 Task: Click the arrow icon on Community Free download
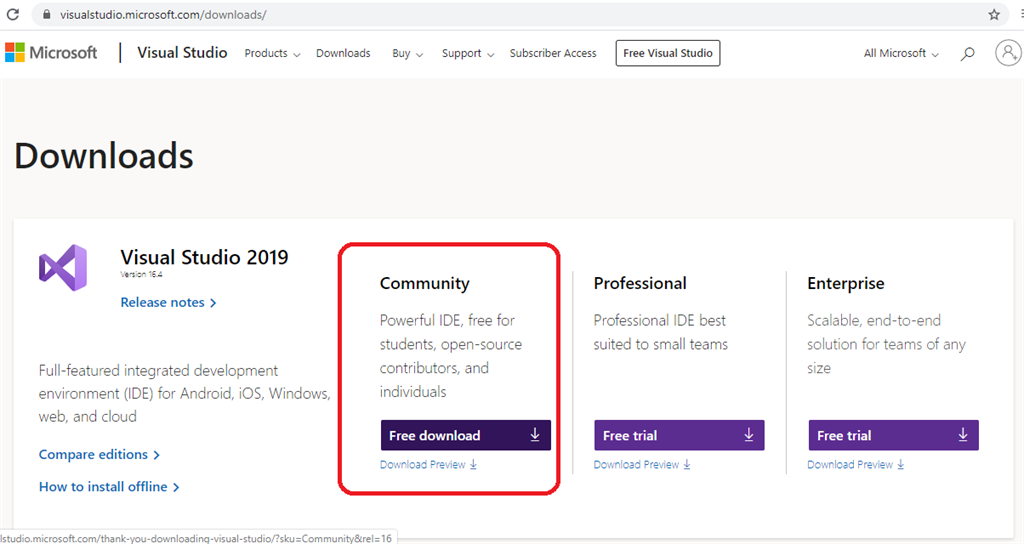(535, 435)
